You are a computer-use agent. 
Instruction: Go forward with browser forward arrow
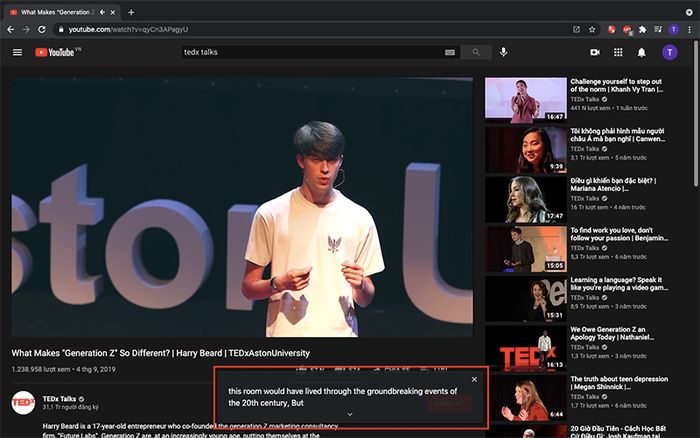click(26, 29)
